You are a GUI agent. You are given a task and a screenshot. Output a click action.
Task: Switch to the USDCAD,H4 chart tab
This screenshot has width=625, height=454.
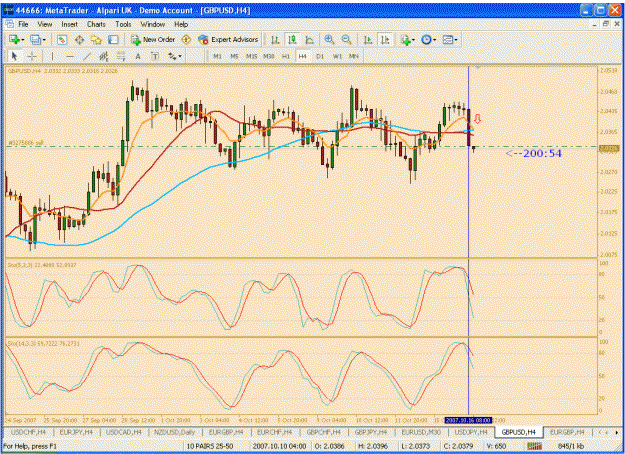[x=124, y=432]
